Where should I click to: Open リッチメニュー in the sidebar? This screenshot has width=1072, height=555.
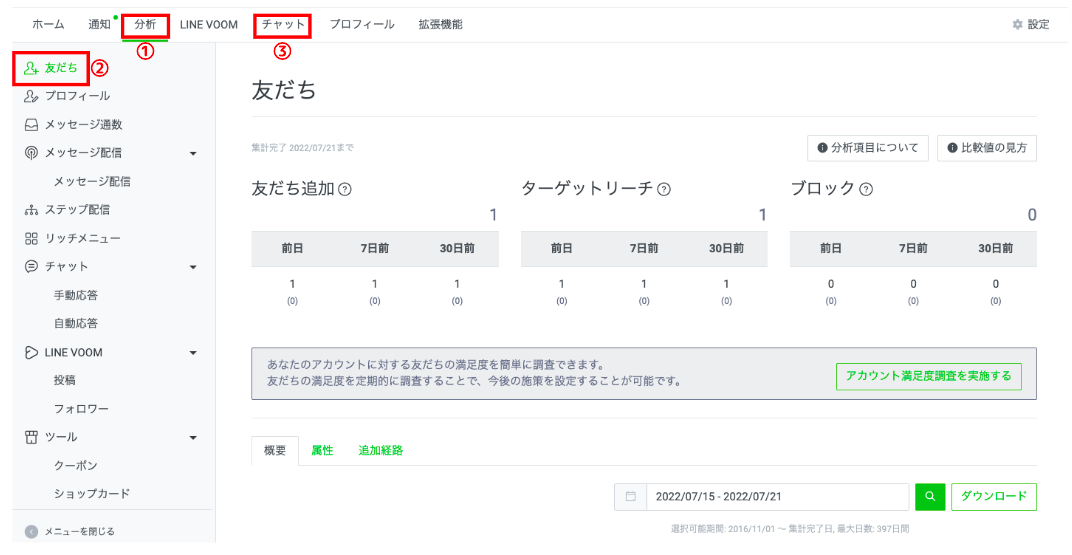click(82, 238)
